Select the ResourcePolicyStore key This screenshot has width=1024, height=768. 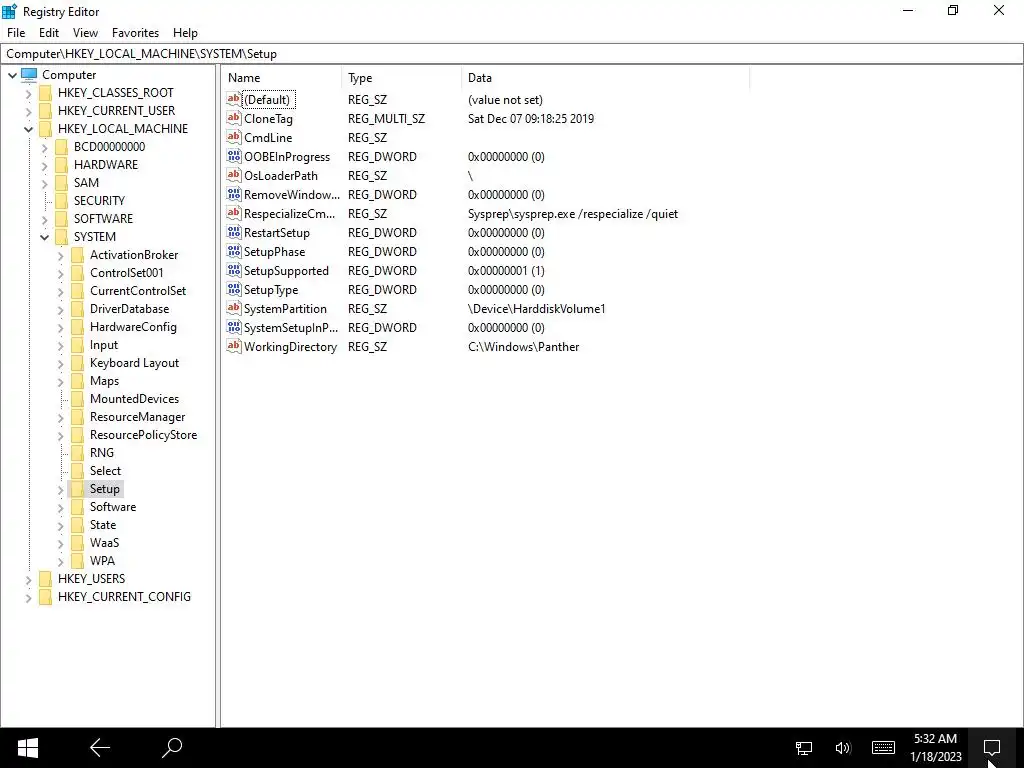click(x=143, y=434)
